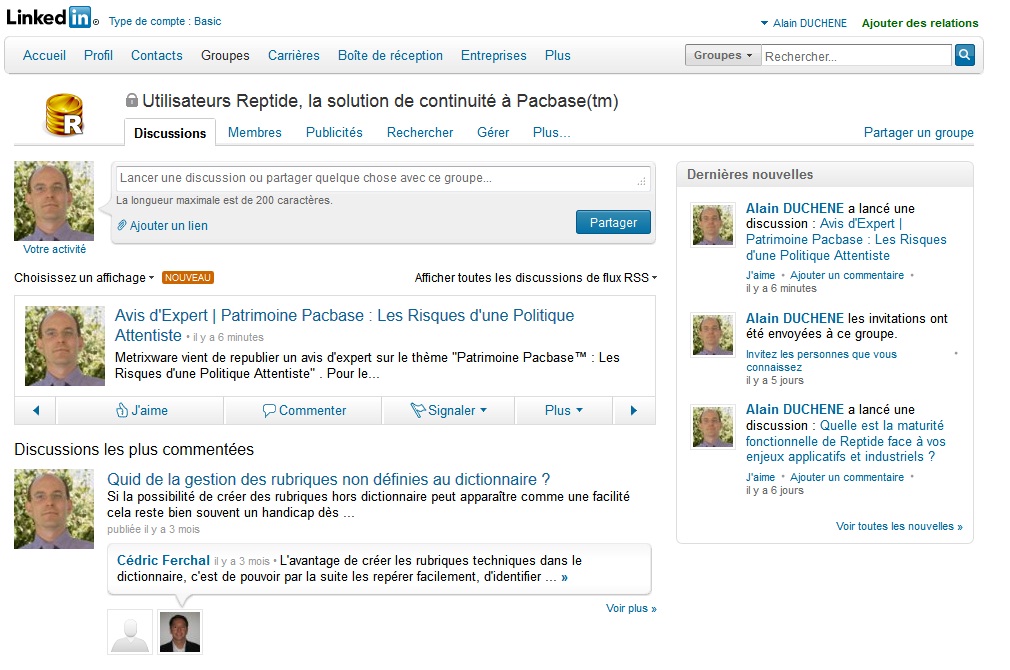This screenshot has height=670, width=1010.
Task: Click the photo beside the Quid de la gestion discussion
Action: click(x=54, y=509)
